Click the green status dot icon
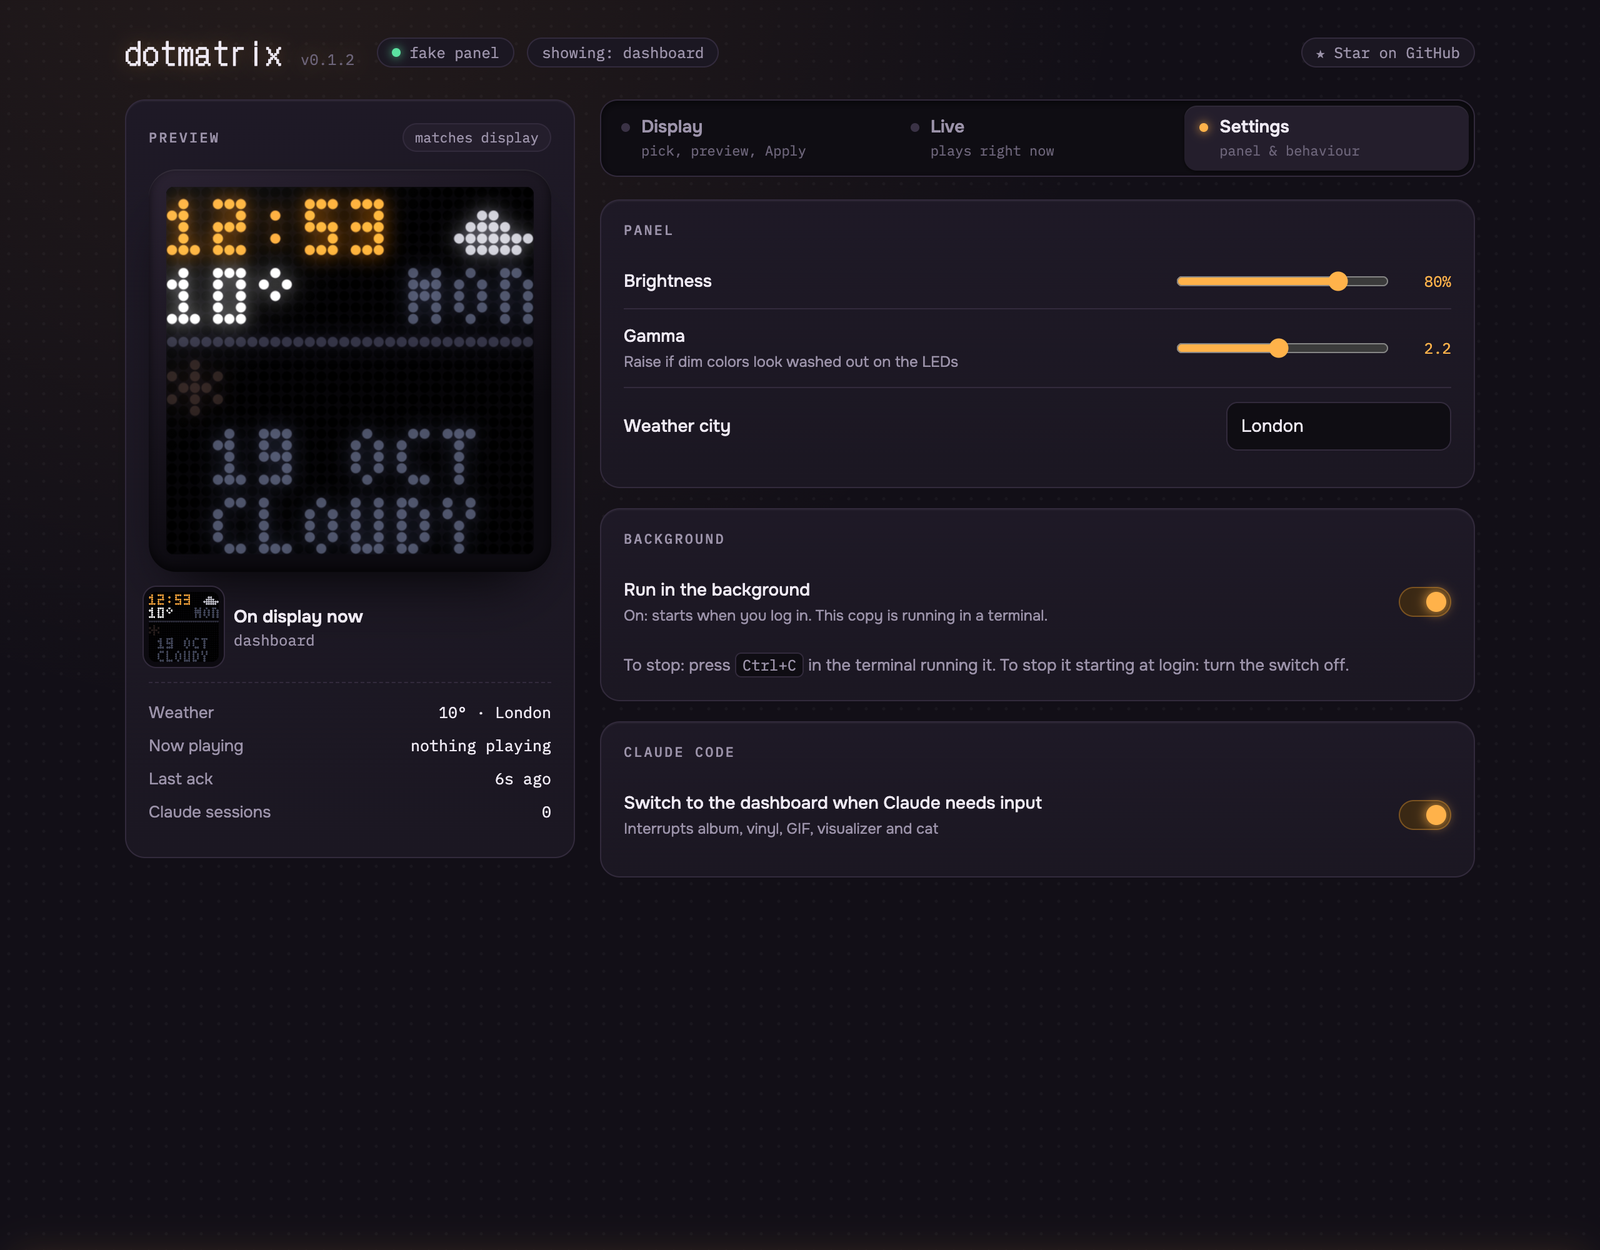This screenshot has height=1250, width=1600. [396, 53]
